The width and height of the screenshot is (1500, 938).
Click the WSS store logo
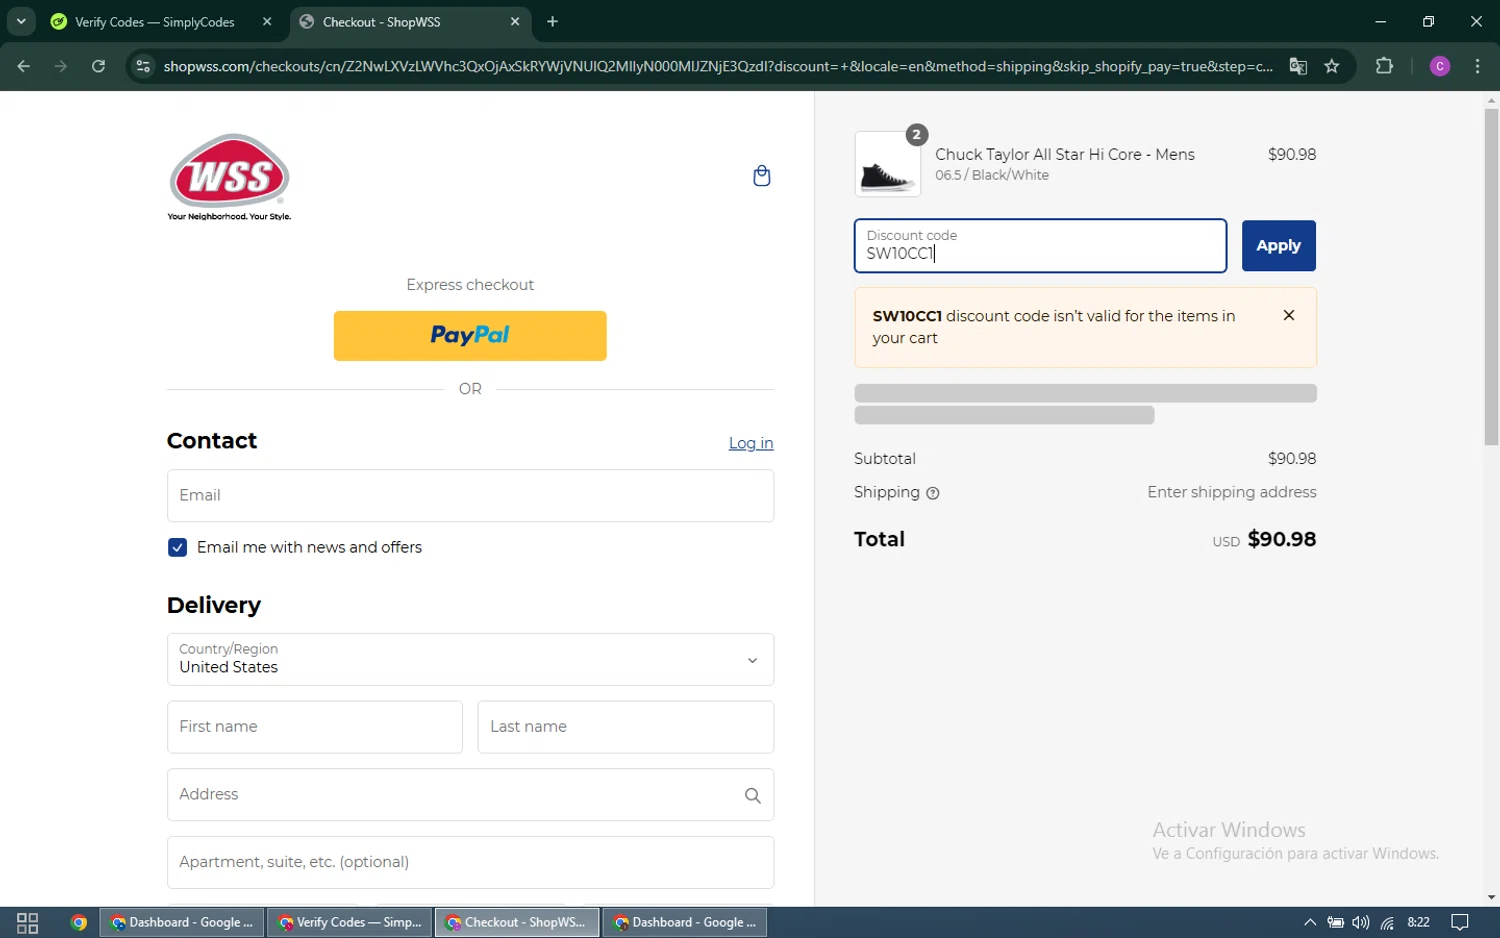[x=229, y=177]
